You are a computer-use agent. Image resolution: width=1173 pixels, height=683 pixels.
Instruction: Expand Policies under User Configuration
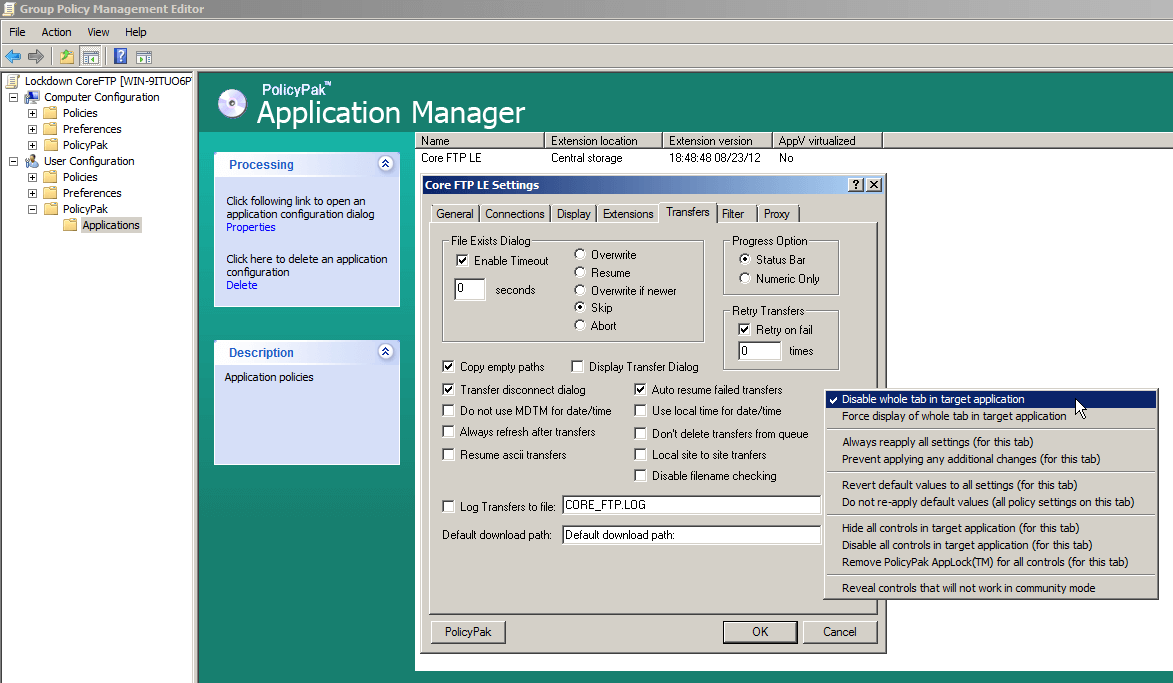(32, 177)
